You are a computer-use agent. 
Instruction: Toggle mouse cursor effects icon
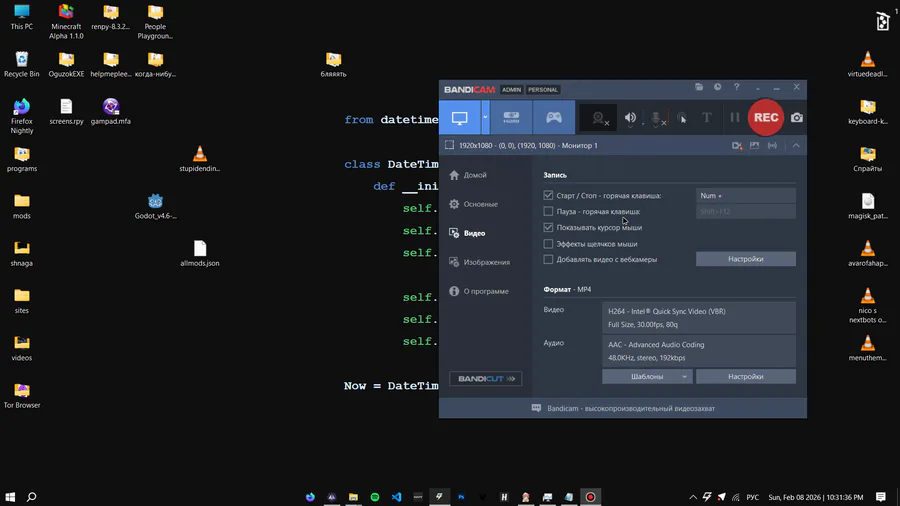(x=682, y=118)
